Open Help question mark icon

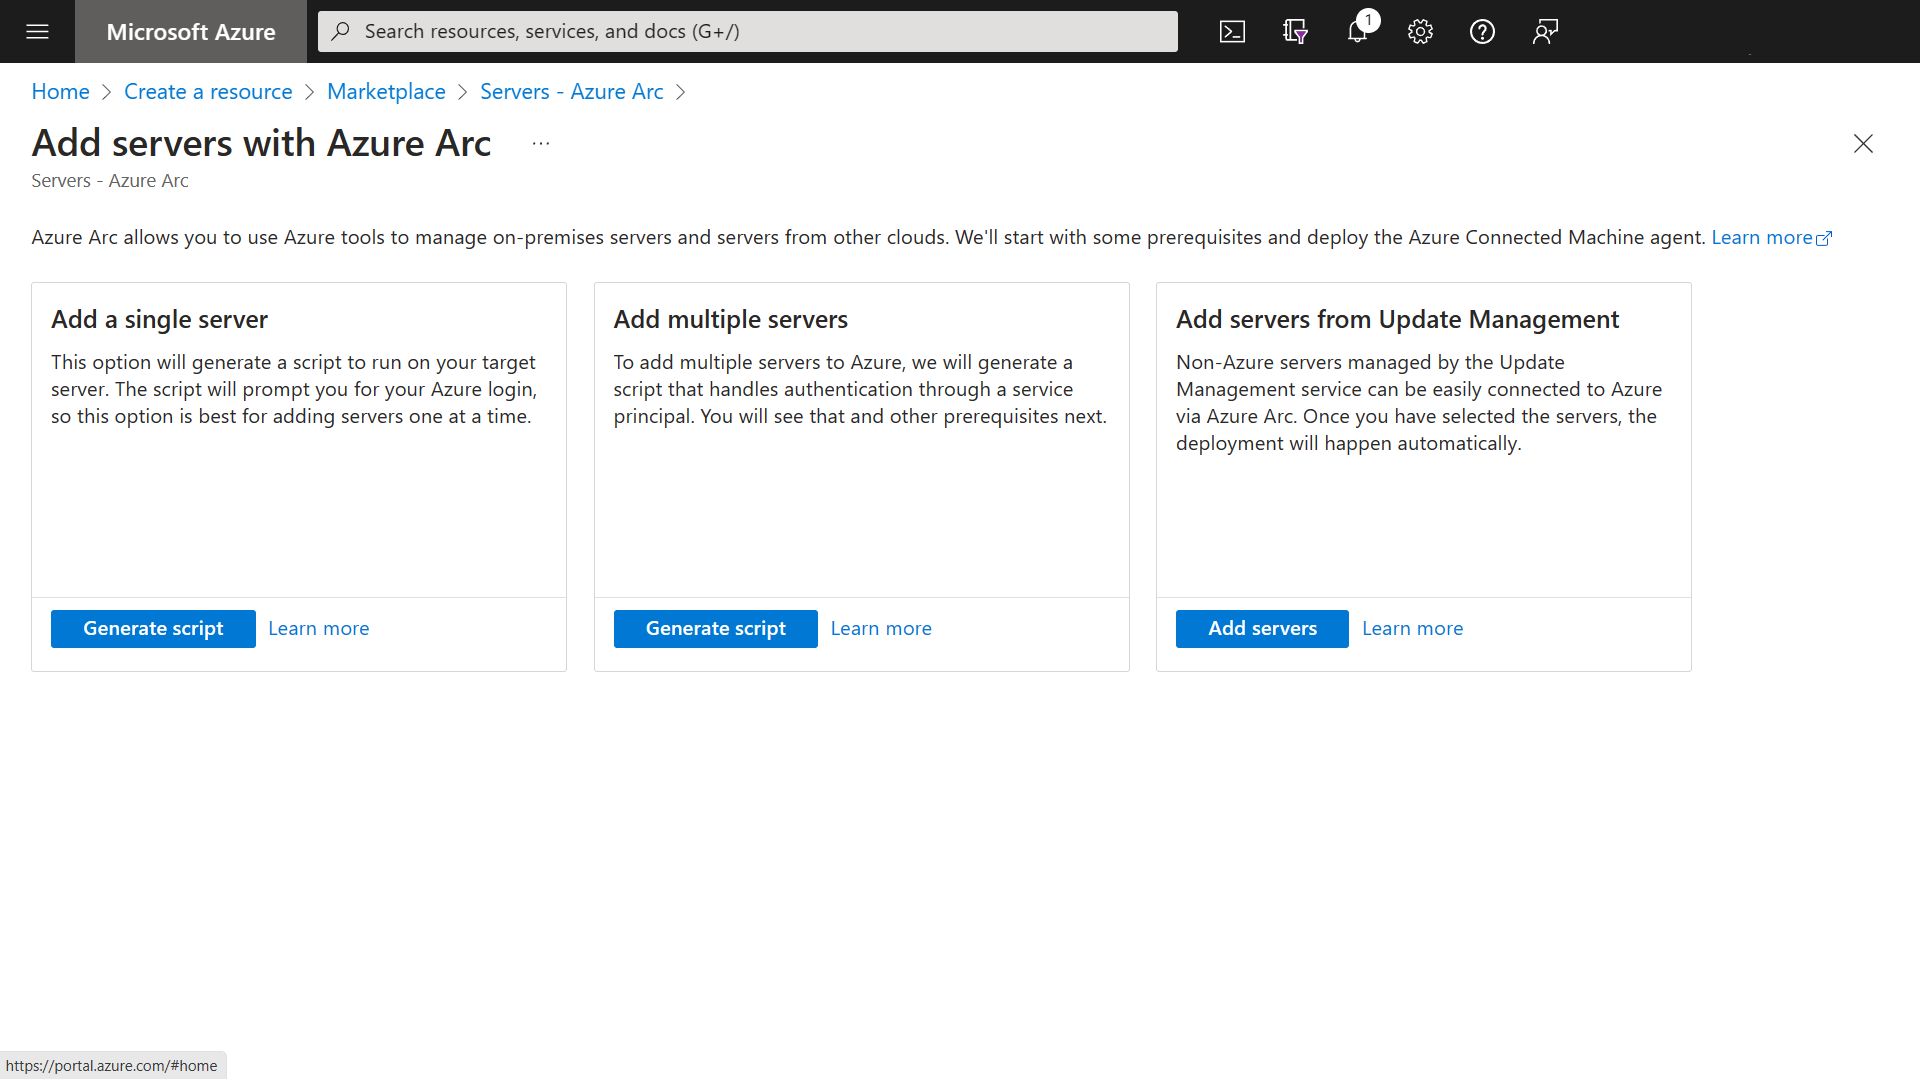pyautogui.click(x=1482, y=31)
